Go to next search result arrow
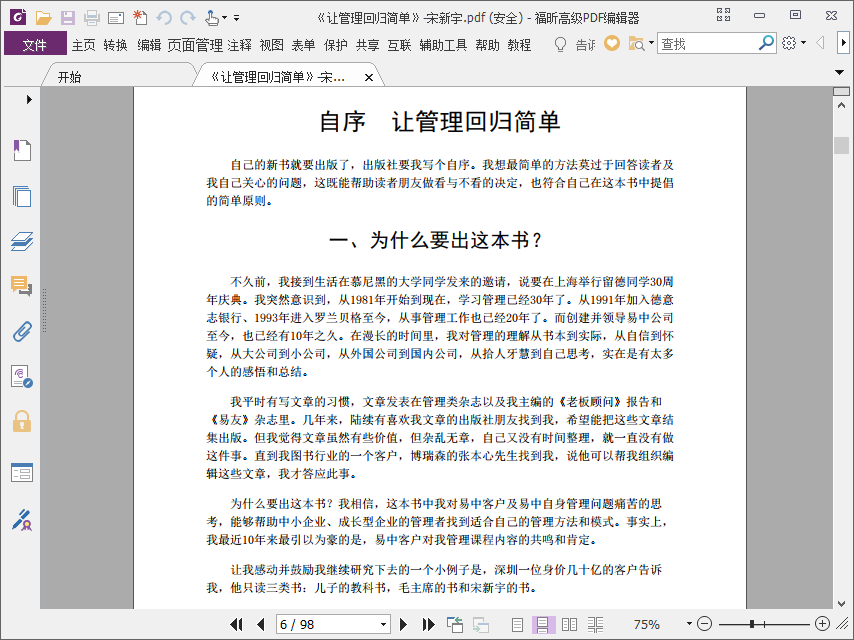854x640 pixels. click(x=844, y=43)
